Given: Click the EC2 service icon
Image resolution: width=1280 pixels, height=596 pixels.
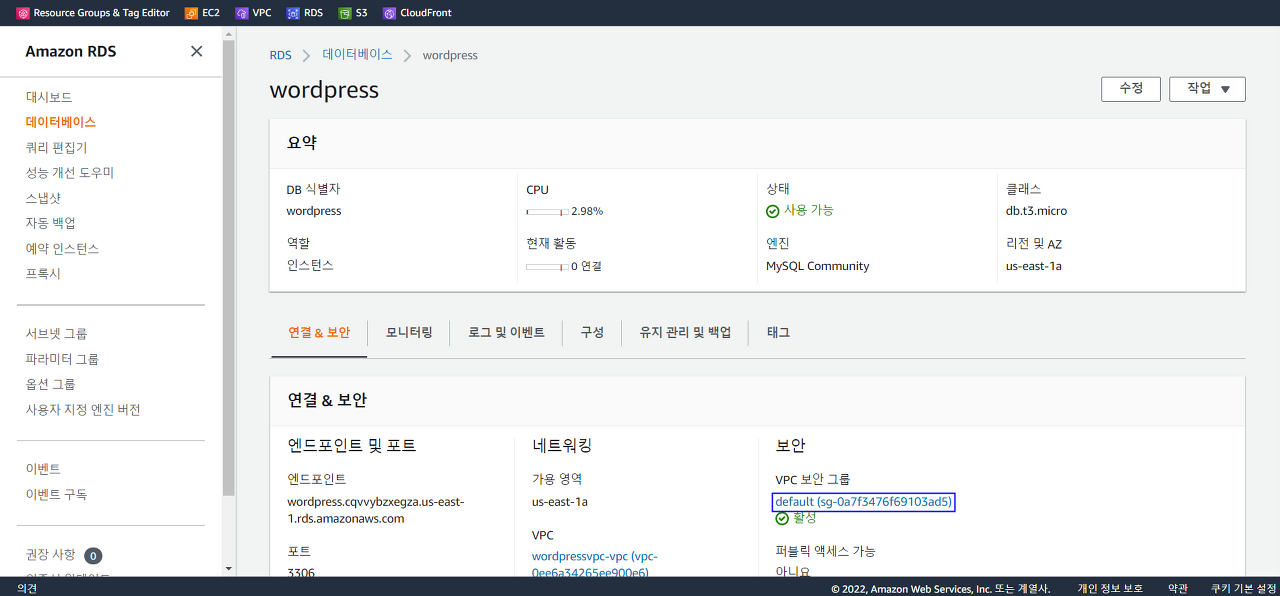Looking at the screenshot, I should (191, 13).
